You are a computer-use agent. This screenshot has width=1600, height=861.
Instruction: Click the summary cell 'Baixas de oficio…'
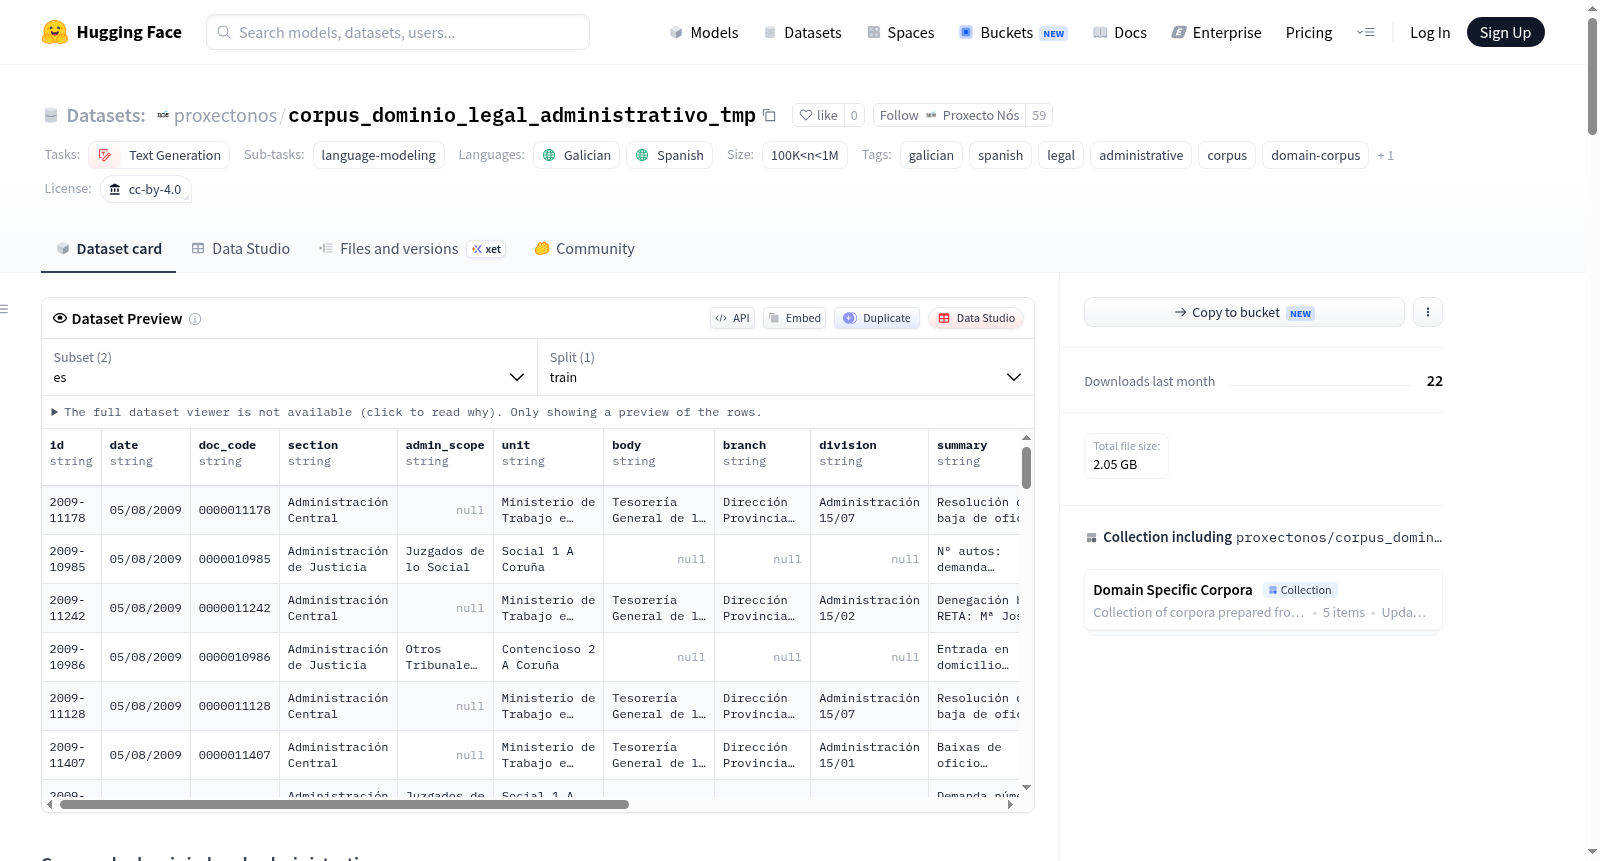[x=975, y=755]
